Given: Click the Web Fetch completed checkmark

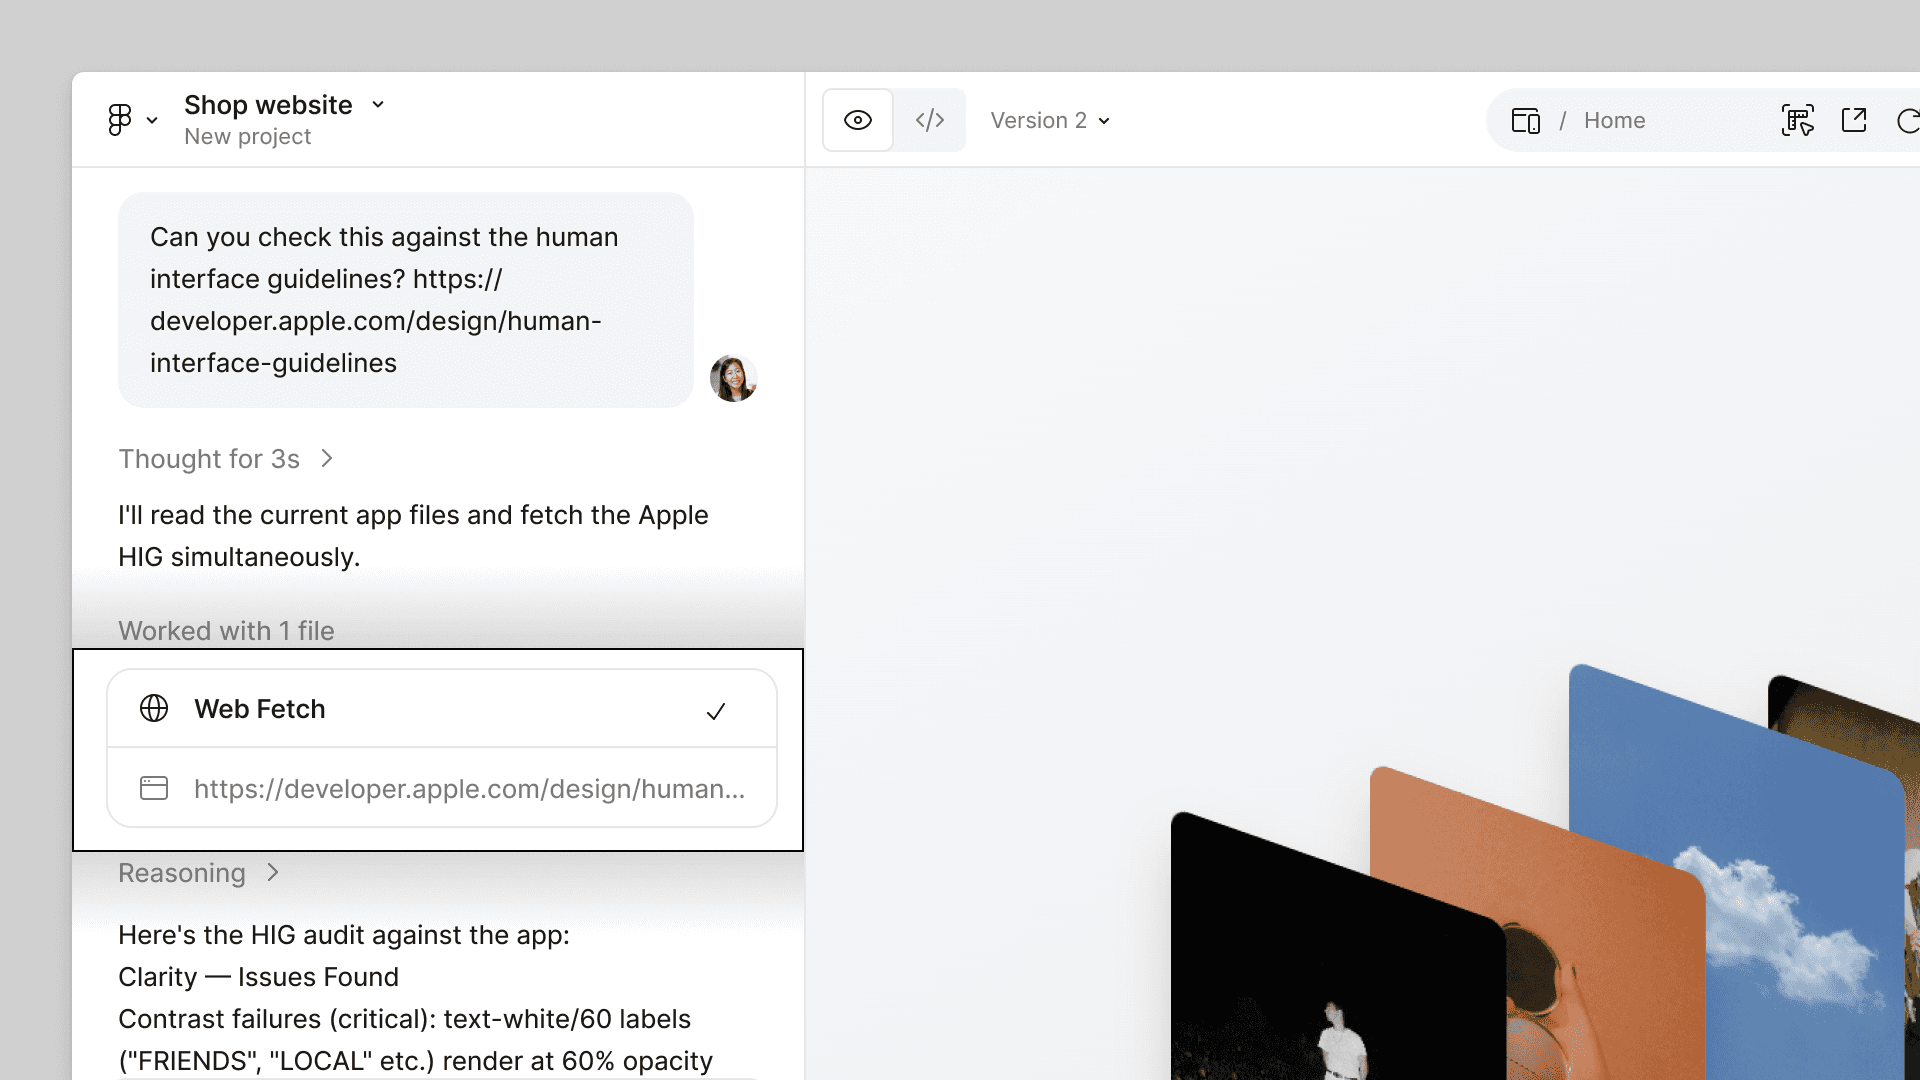Looking at the screenshot, I should point(716,711).
